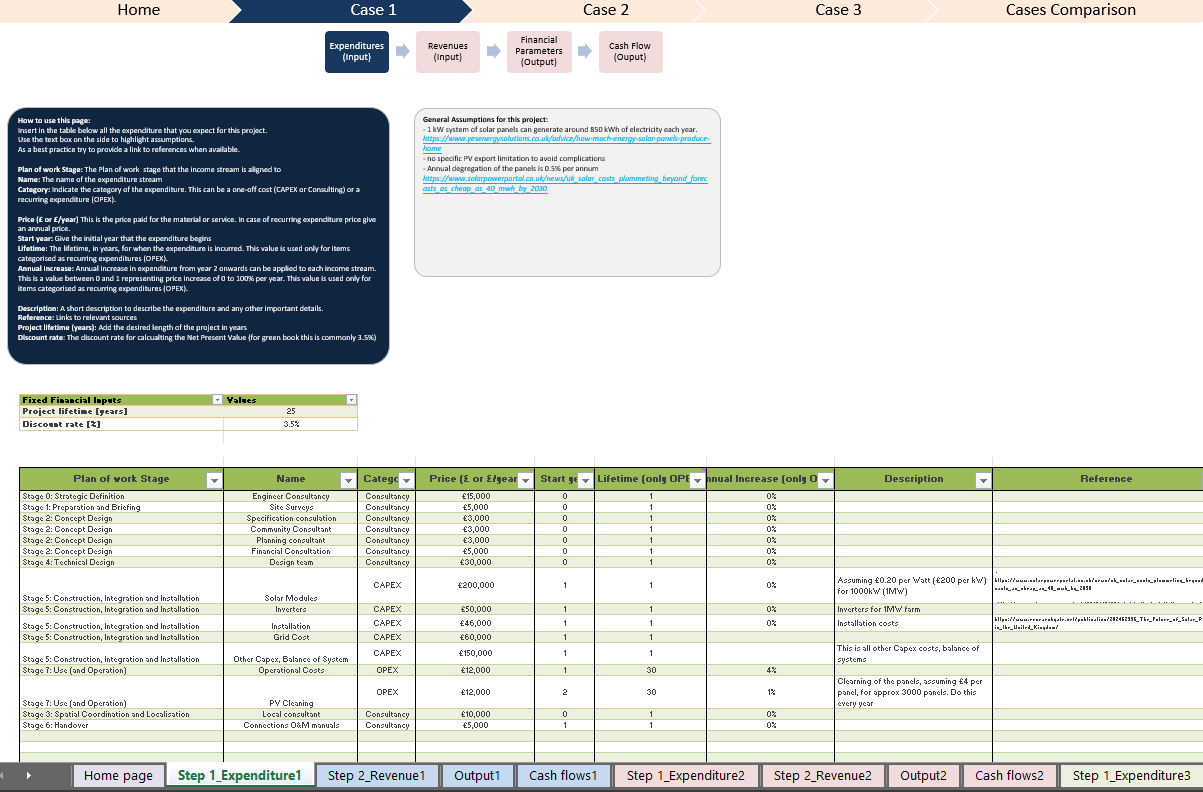The width and height of the screenshot is (1203, 792).
Task: Select the £30,000 Design team price cell
Action: coord(475,562)
